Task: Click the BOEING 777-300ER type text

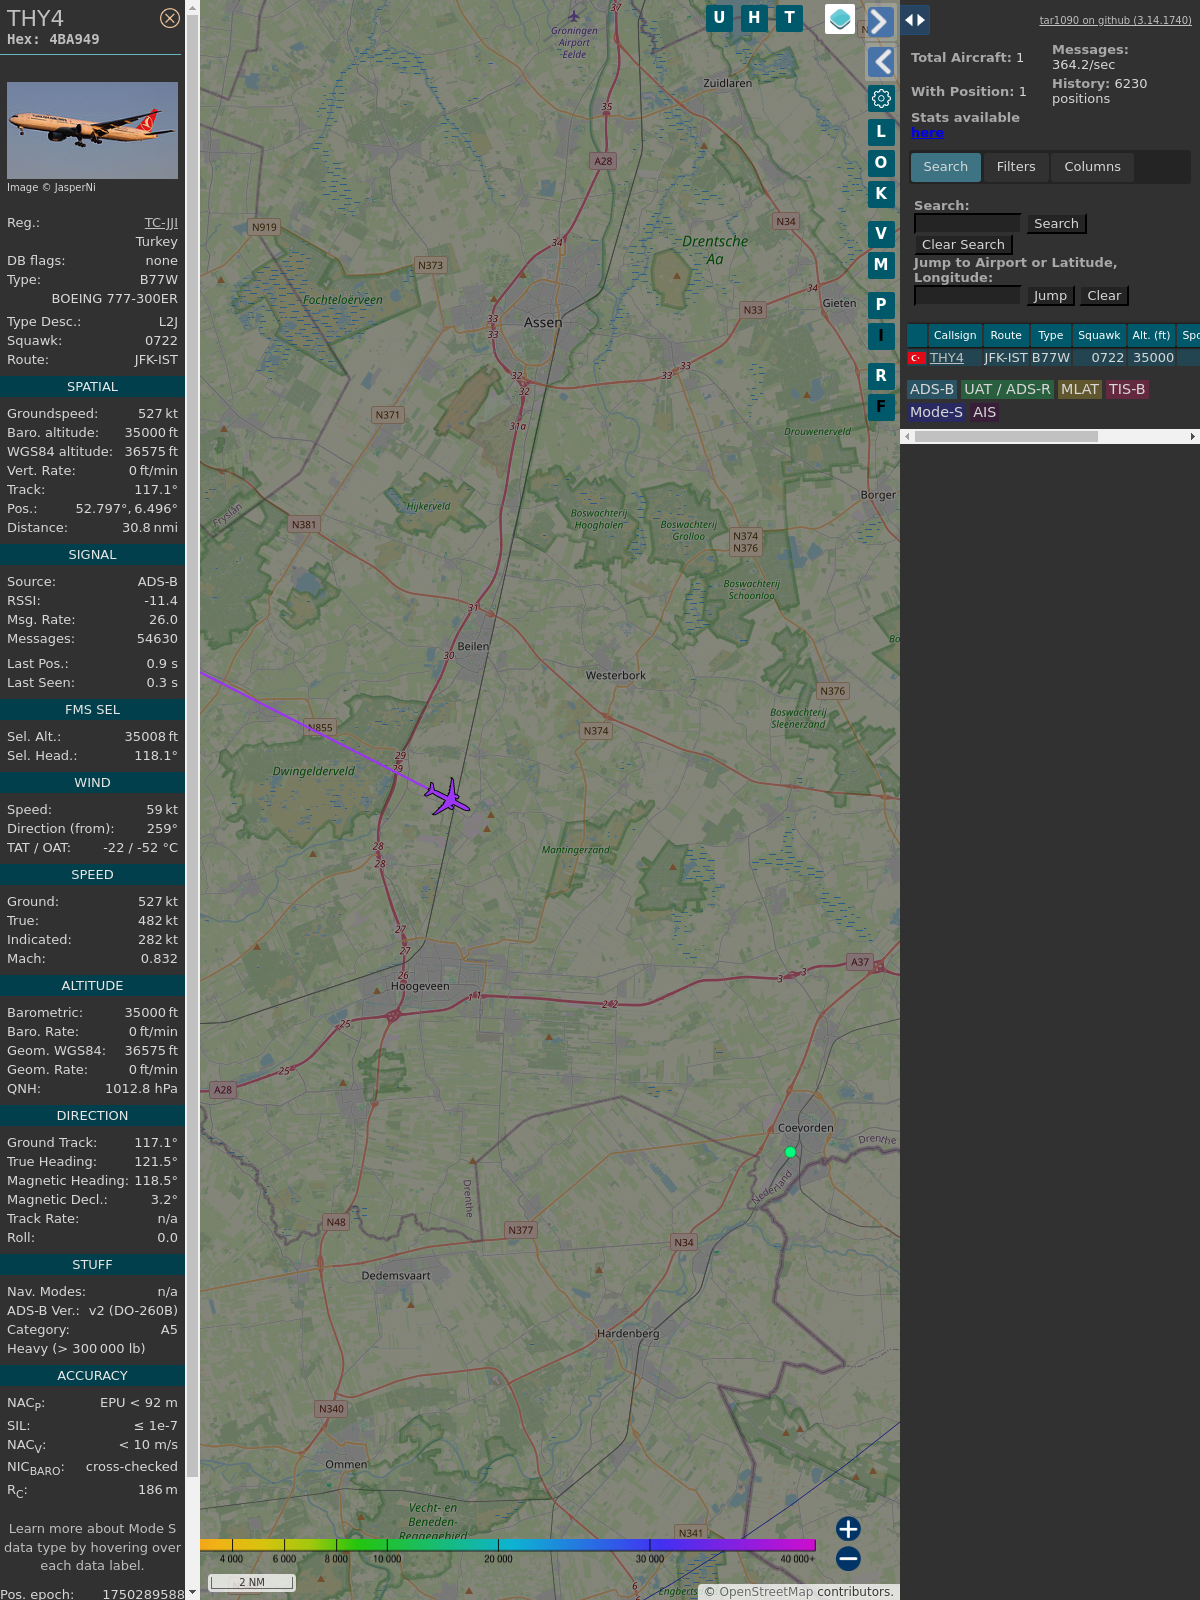Action: point(115,299)
